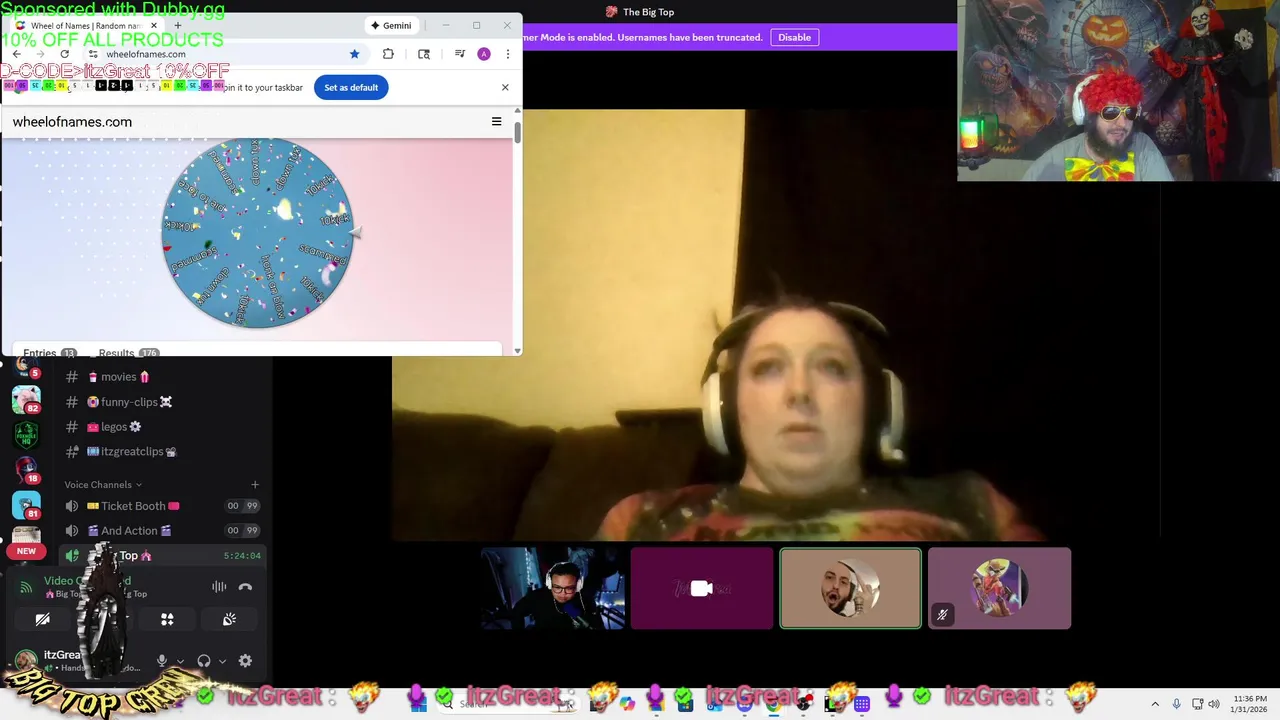Viewport: 1280px width, 720px height.
Task: Spin the wheel of names
Action: (258, 233)
